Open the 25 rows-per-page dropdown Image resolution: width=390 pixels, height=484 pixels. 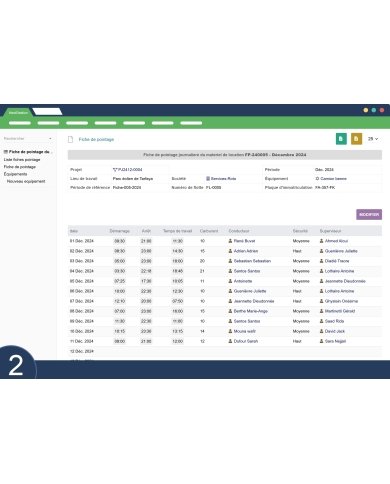pos(373,139)
